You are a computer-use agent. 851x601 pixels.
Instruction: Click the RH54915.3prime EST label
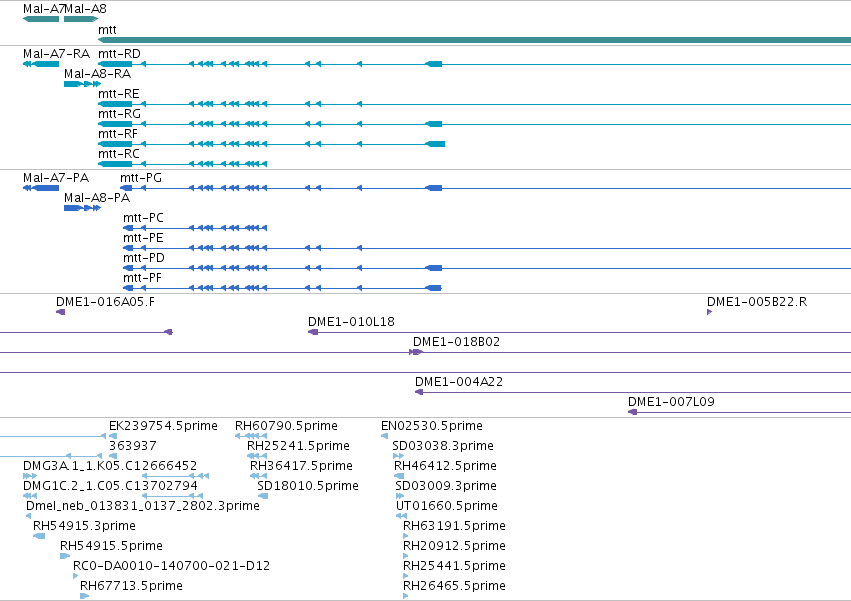click(84, 527)
